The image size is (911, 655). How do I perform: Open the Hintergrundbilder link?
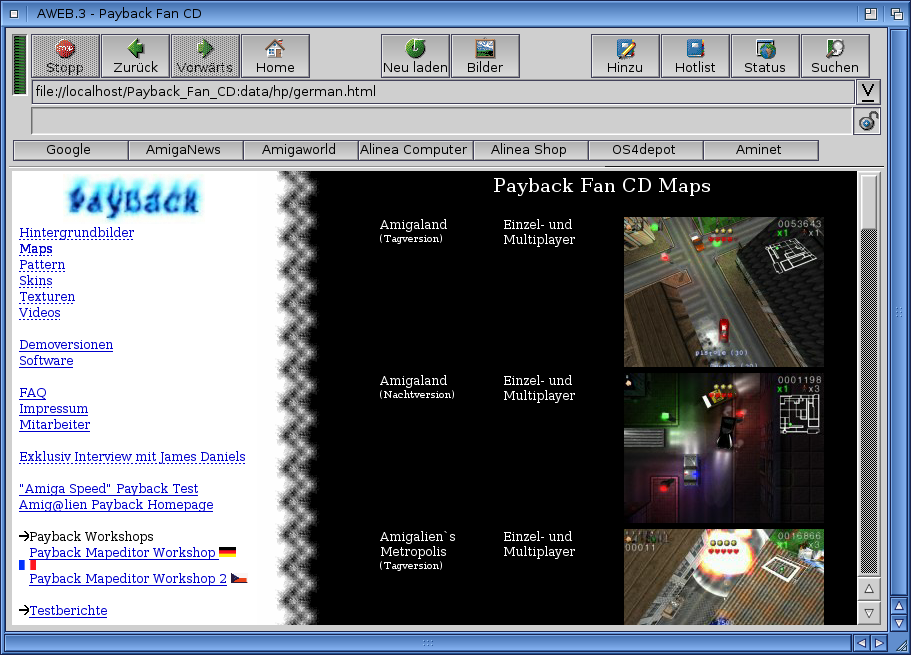point(77,233)
